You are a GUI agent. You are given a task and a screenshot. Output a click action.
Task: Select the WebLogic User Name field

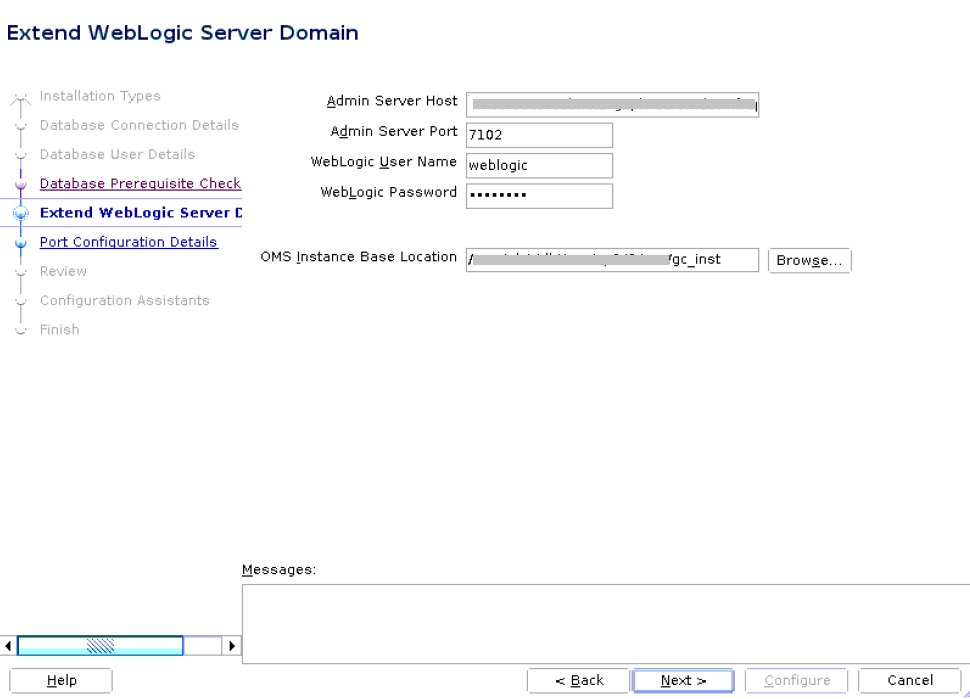point(539,165)
